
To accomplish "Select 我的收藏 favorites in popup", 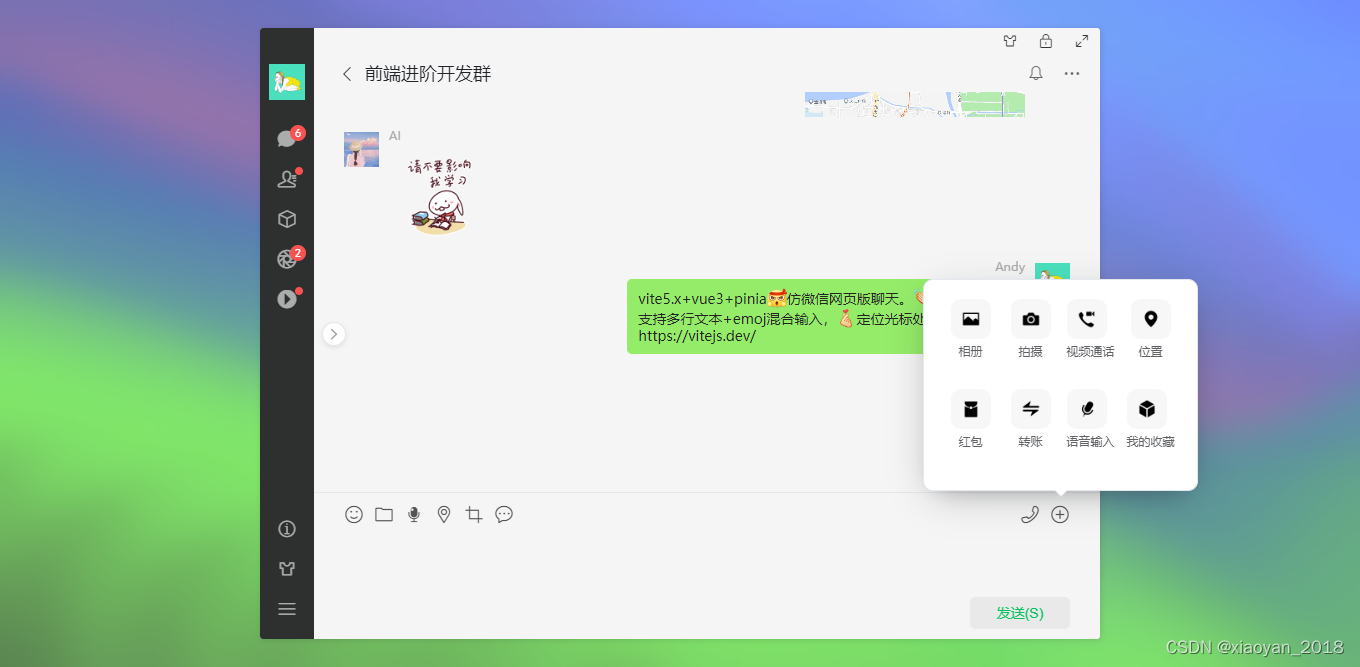I will tap(1151, 420).
